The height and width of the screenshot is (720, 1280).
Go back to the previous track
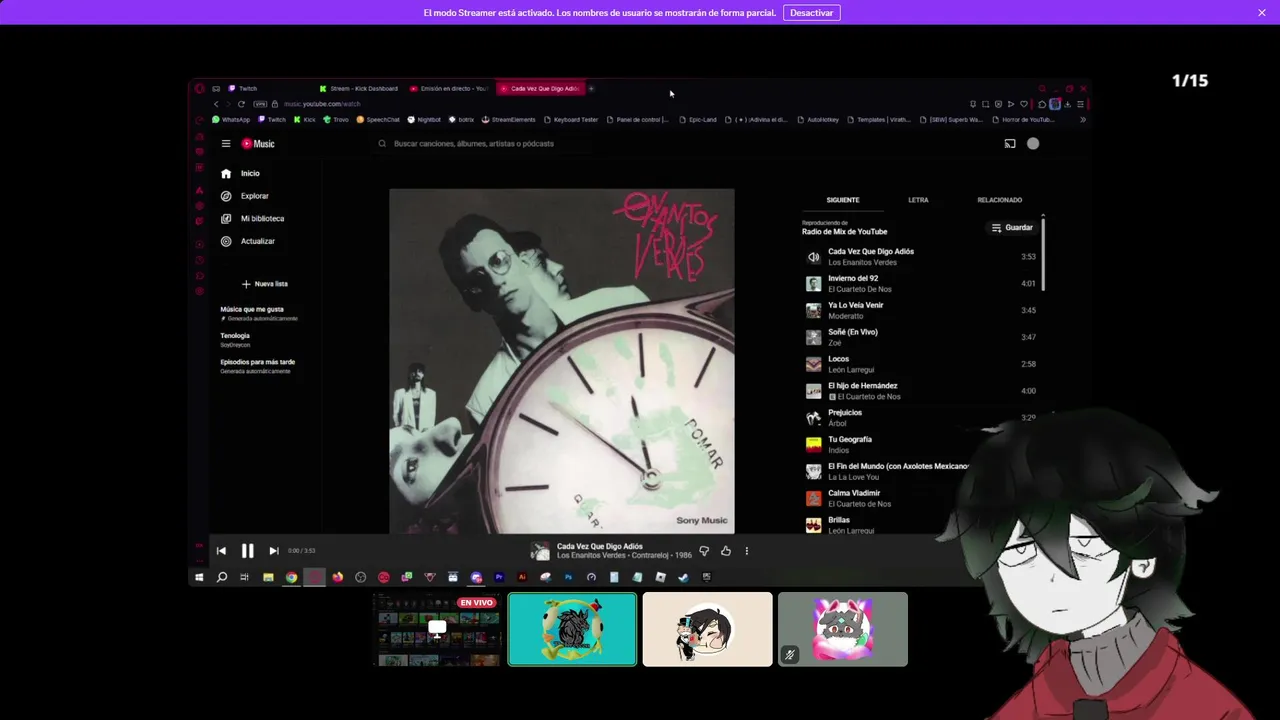coord(221,551)
